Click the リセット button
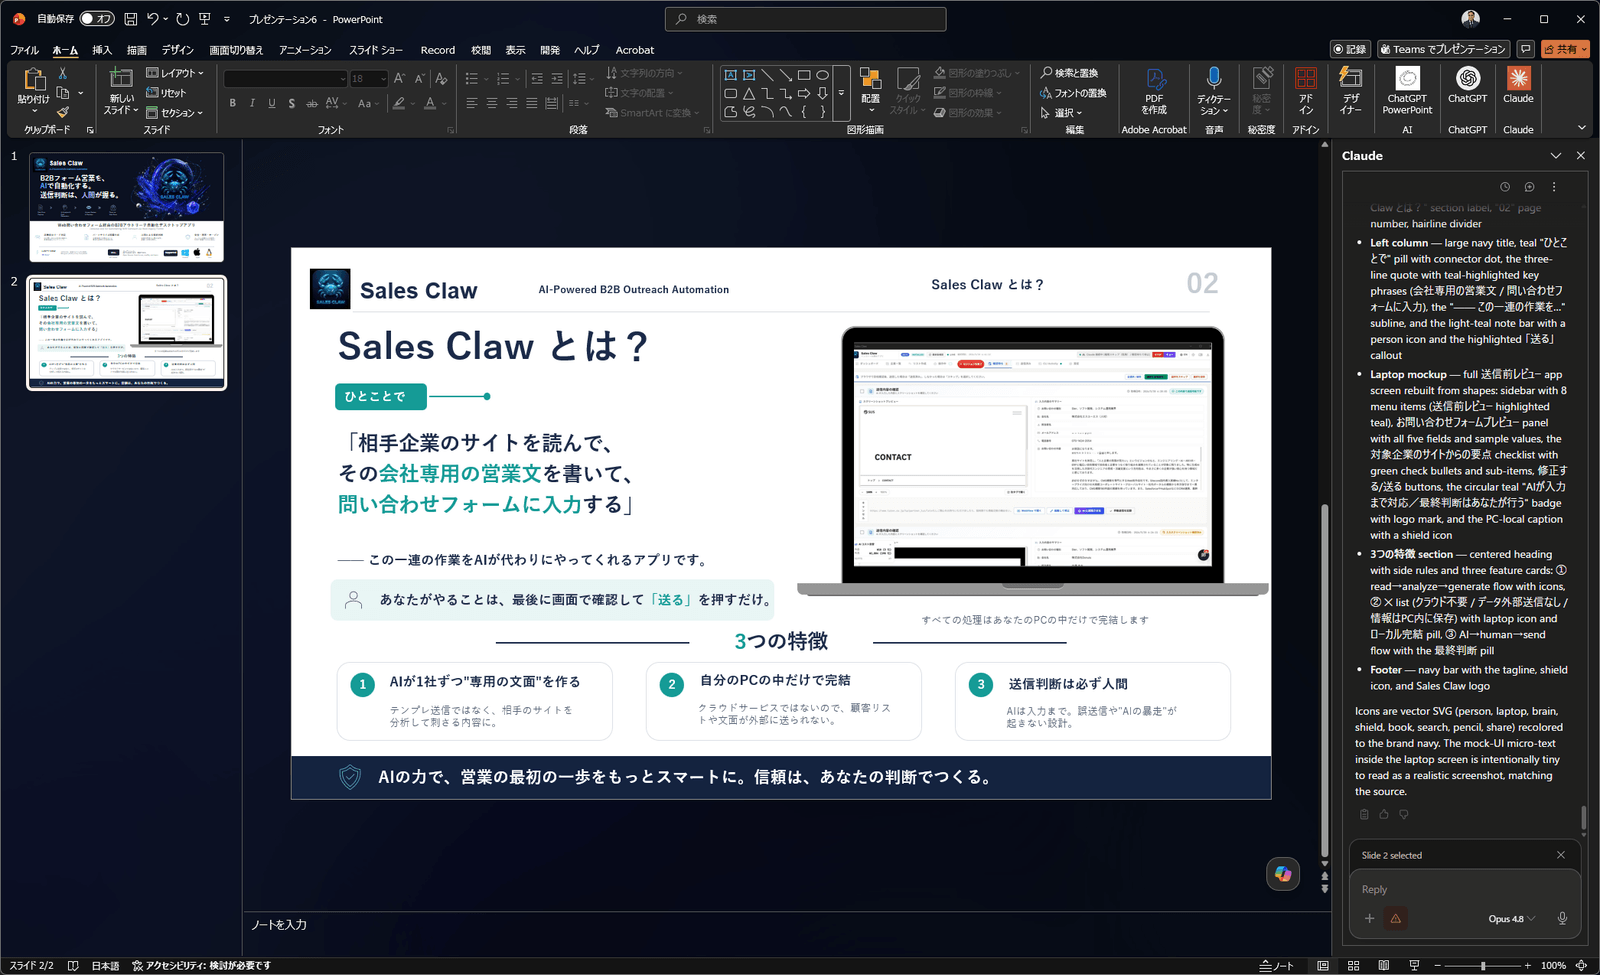The image size is (1600, 975). click(166, 93)
